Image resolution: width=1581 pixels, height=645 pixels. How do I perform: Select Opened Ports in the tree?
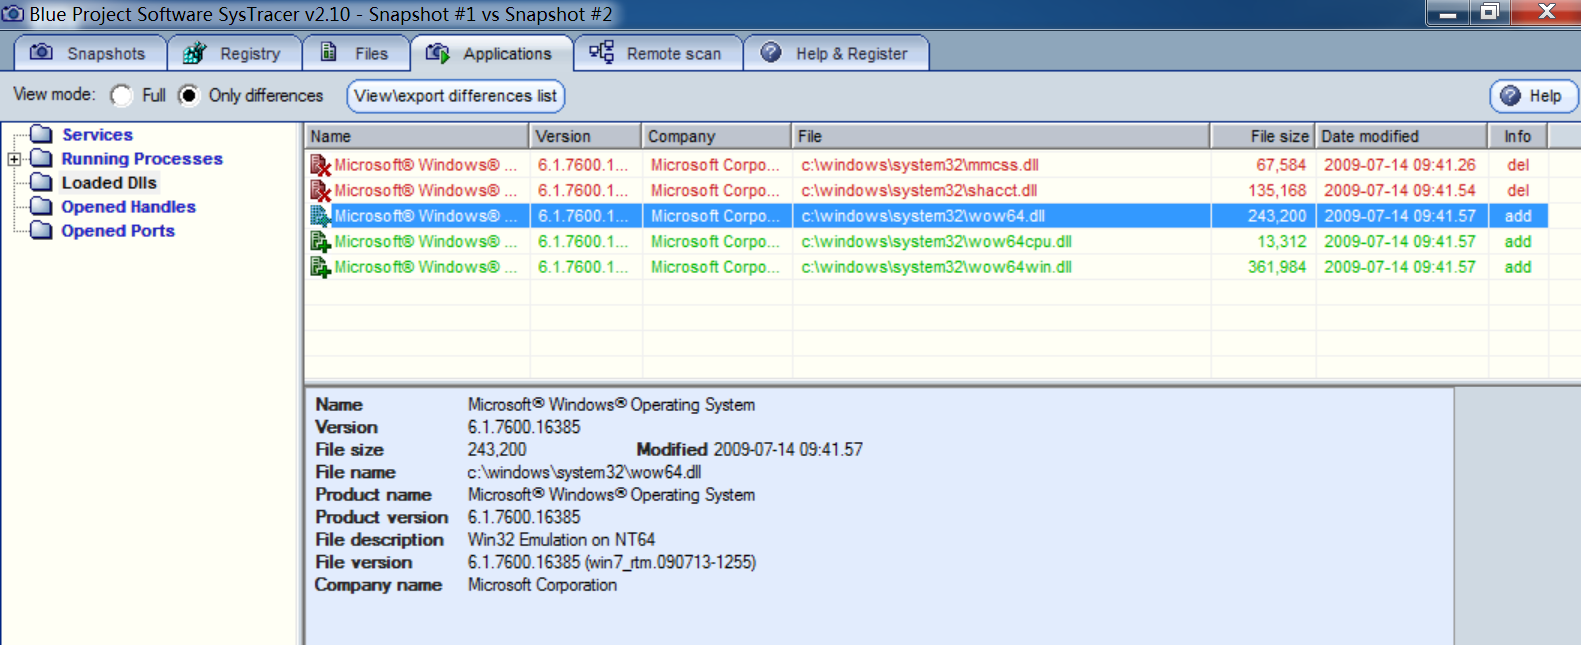(118, 230)
